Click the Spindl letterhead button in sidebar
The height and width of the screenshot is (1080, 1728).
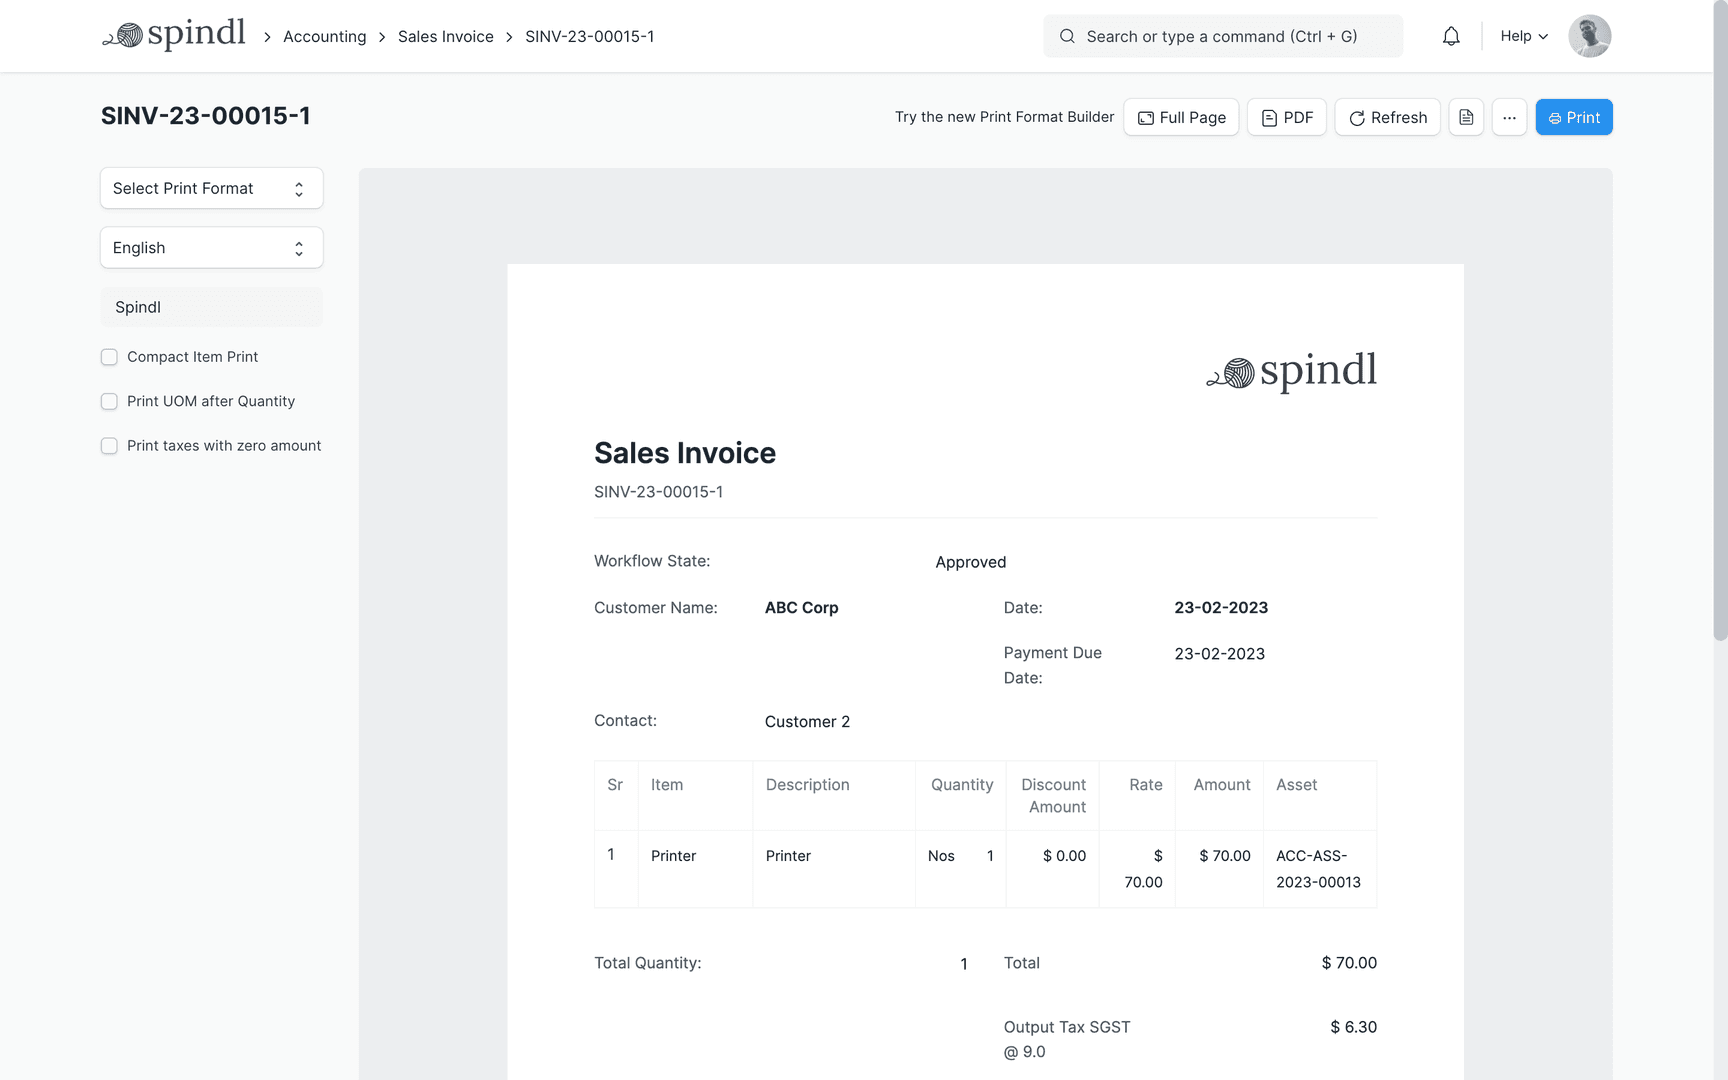click(x=211, y=307)
